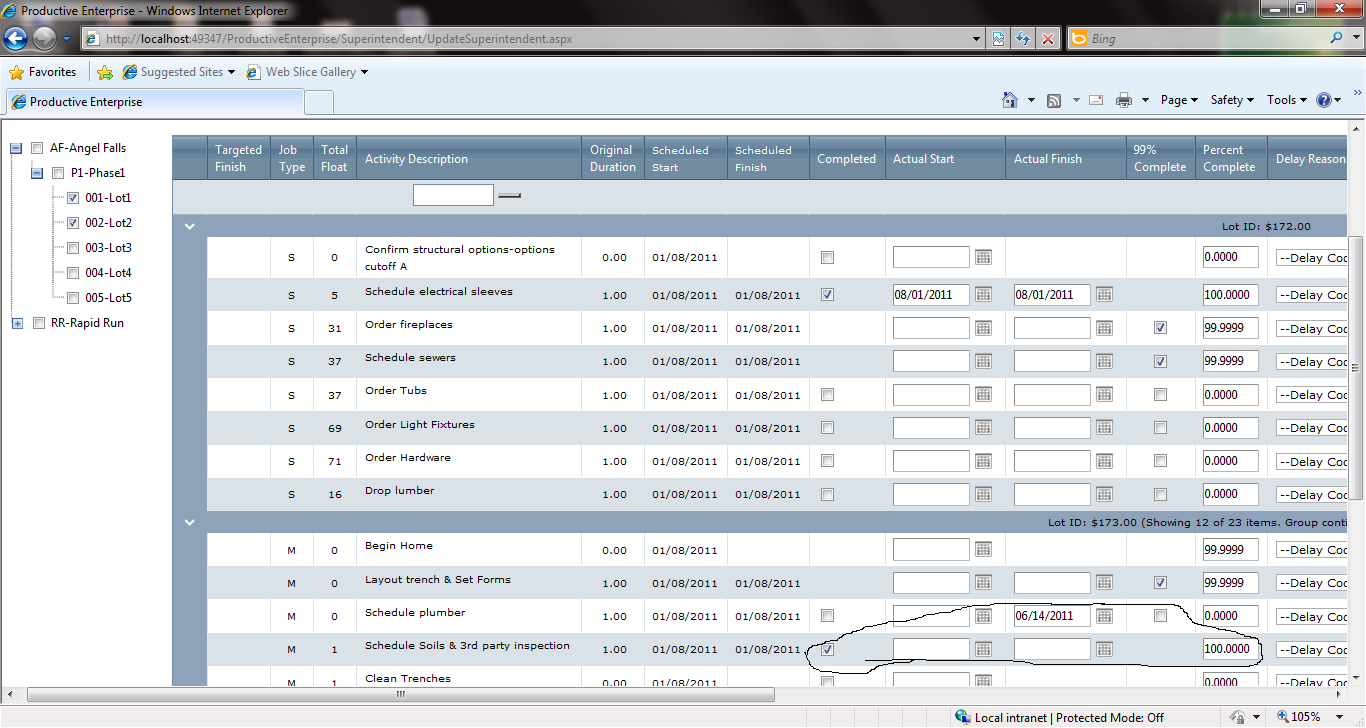Collapse the Lot ID $172.00 group
The width and height of the screenshot is (1366, 728).
(x=189, y=227)
